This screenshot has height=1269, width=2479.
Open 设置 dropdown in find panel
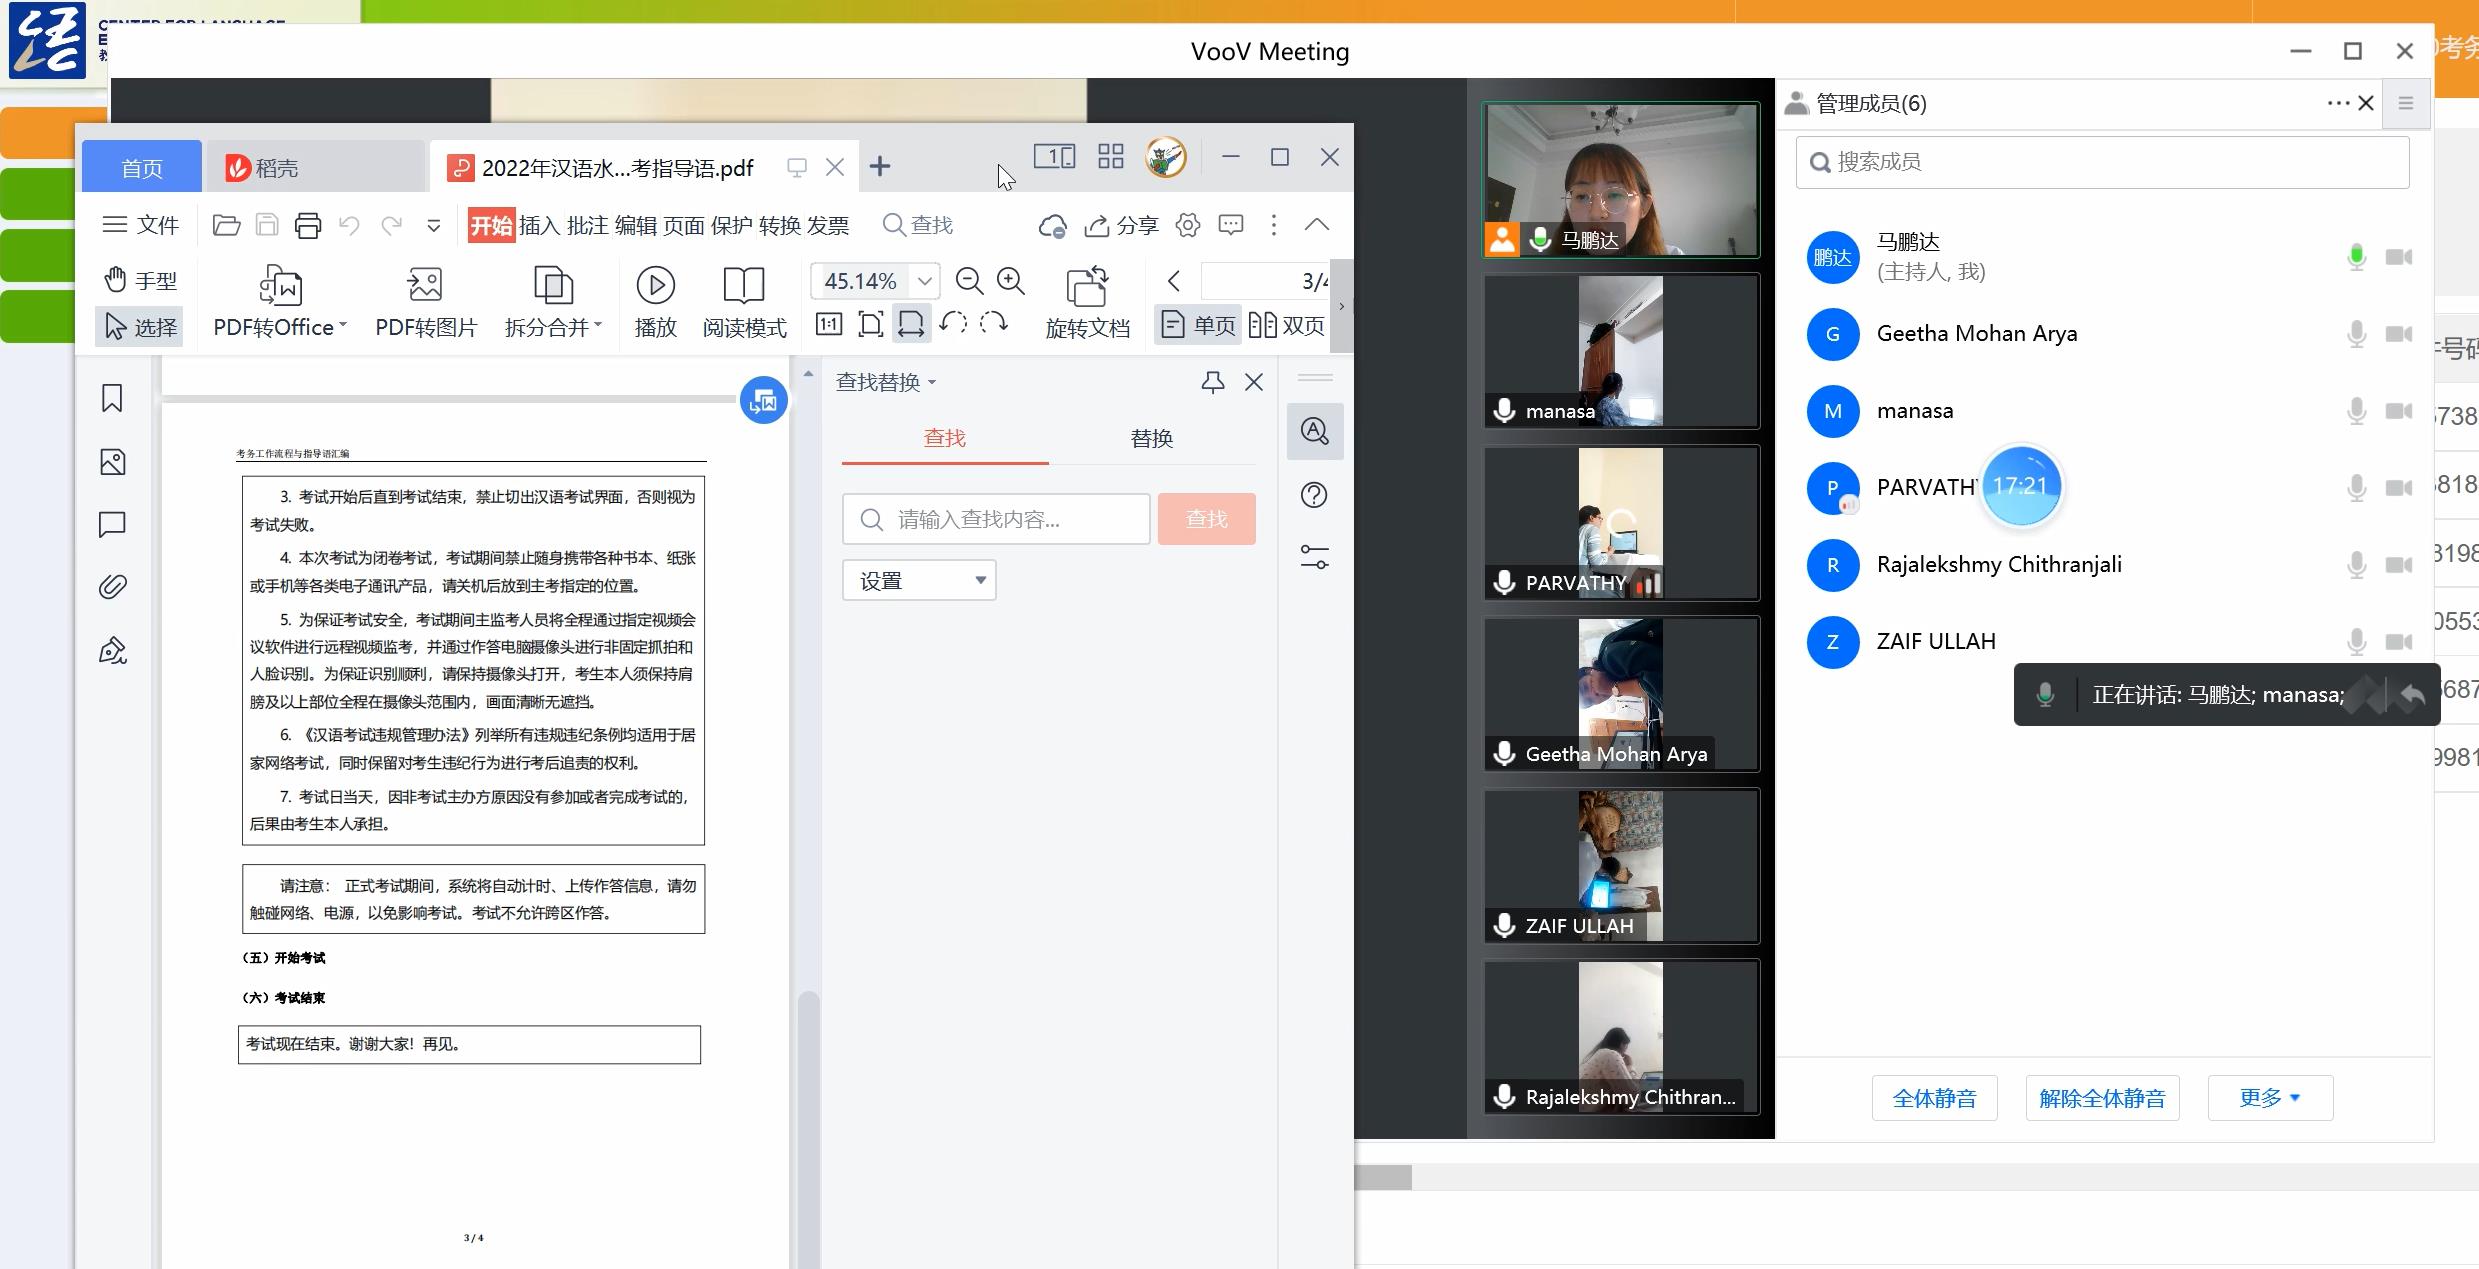tap(919, 580)
